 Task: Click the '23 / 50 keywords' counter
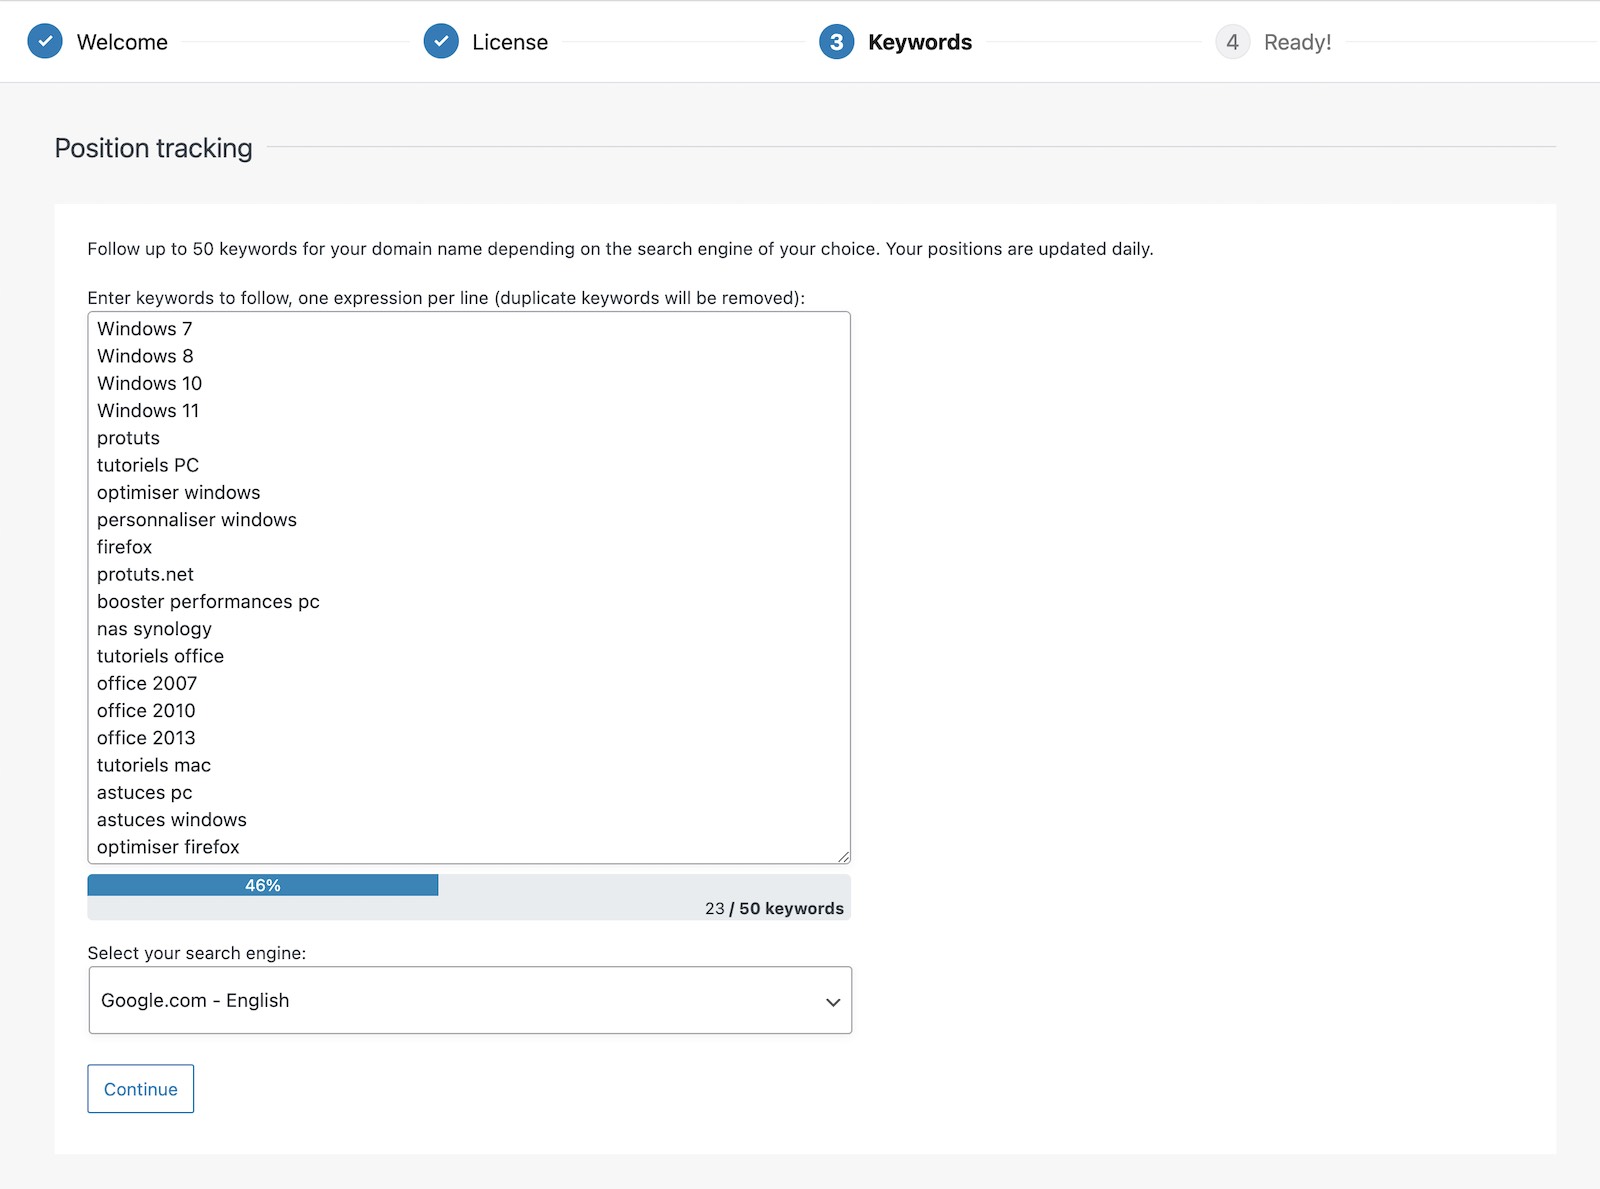[774, 908]
